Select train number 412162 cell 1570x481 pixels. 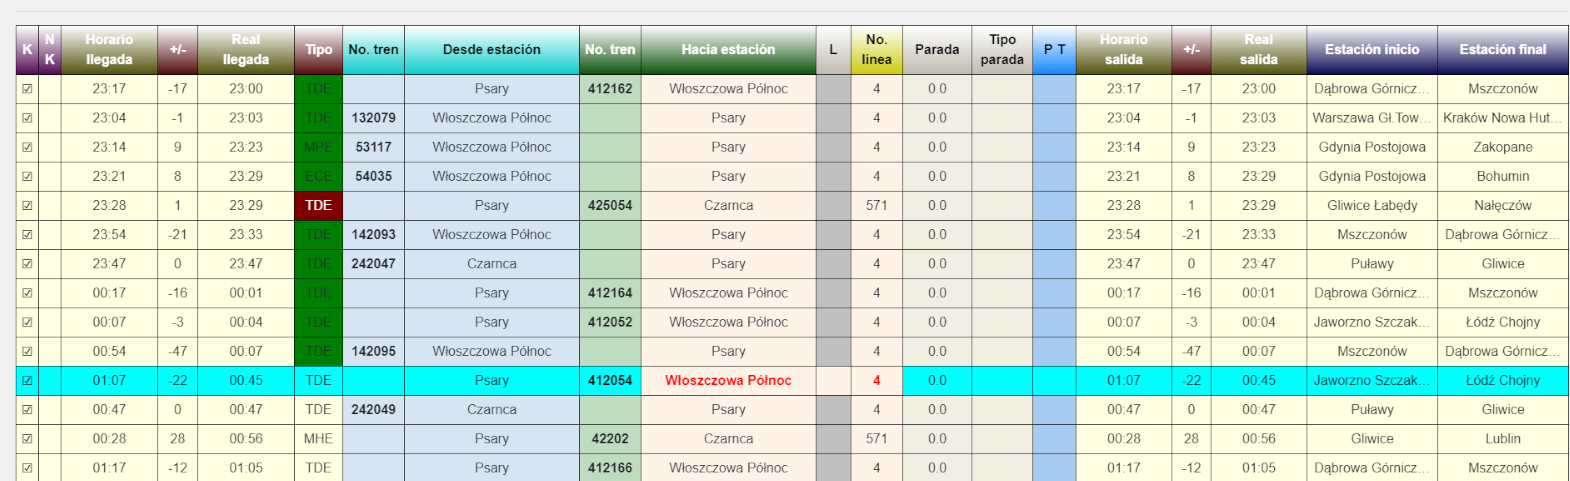(x=610, y=89)
